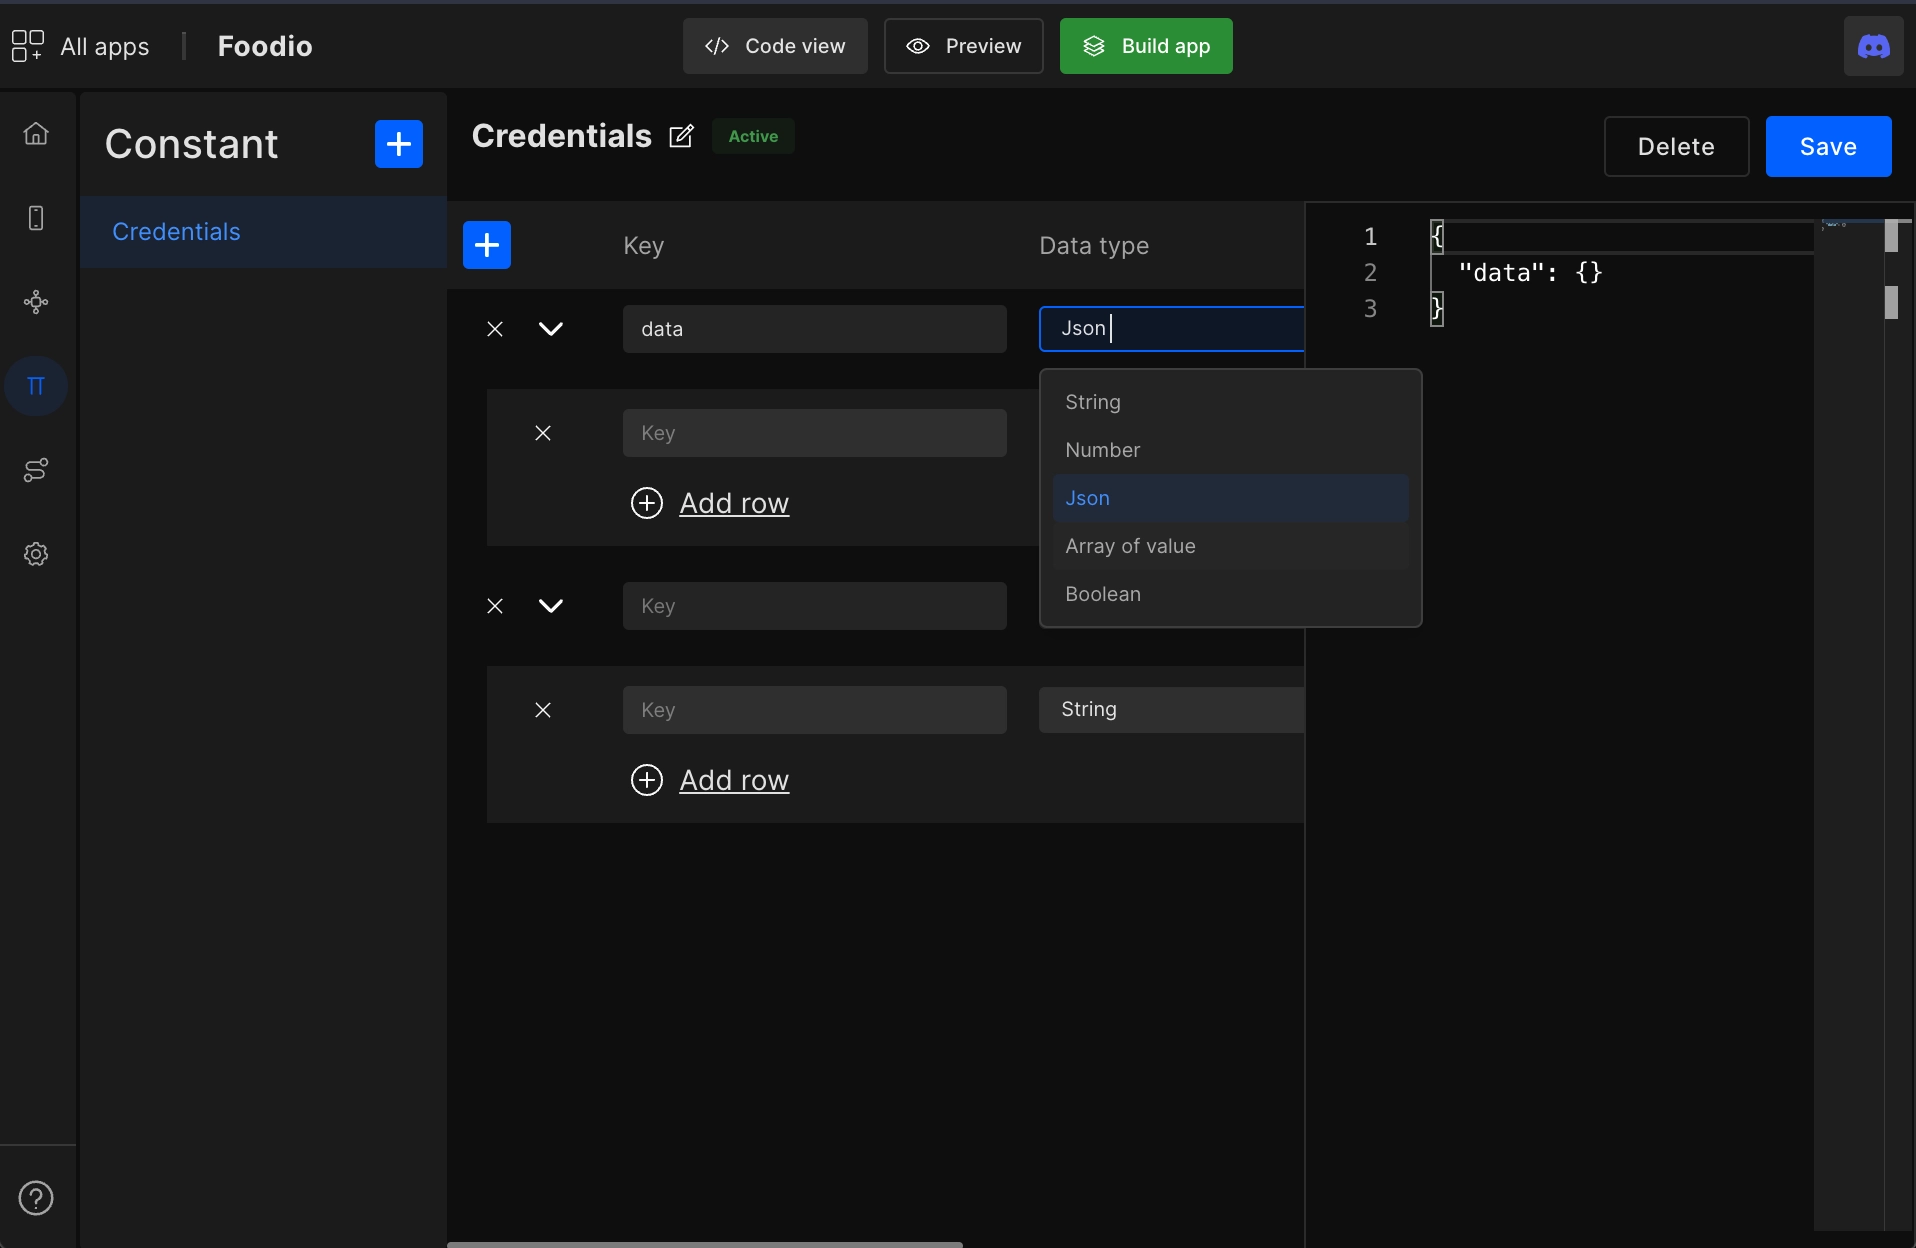Click the key field containing data
This screenshot has height=1248, width=1916.
pyautogui.click(x=815, y=329)
